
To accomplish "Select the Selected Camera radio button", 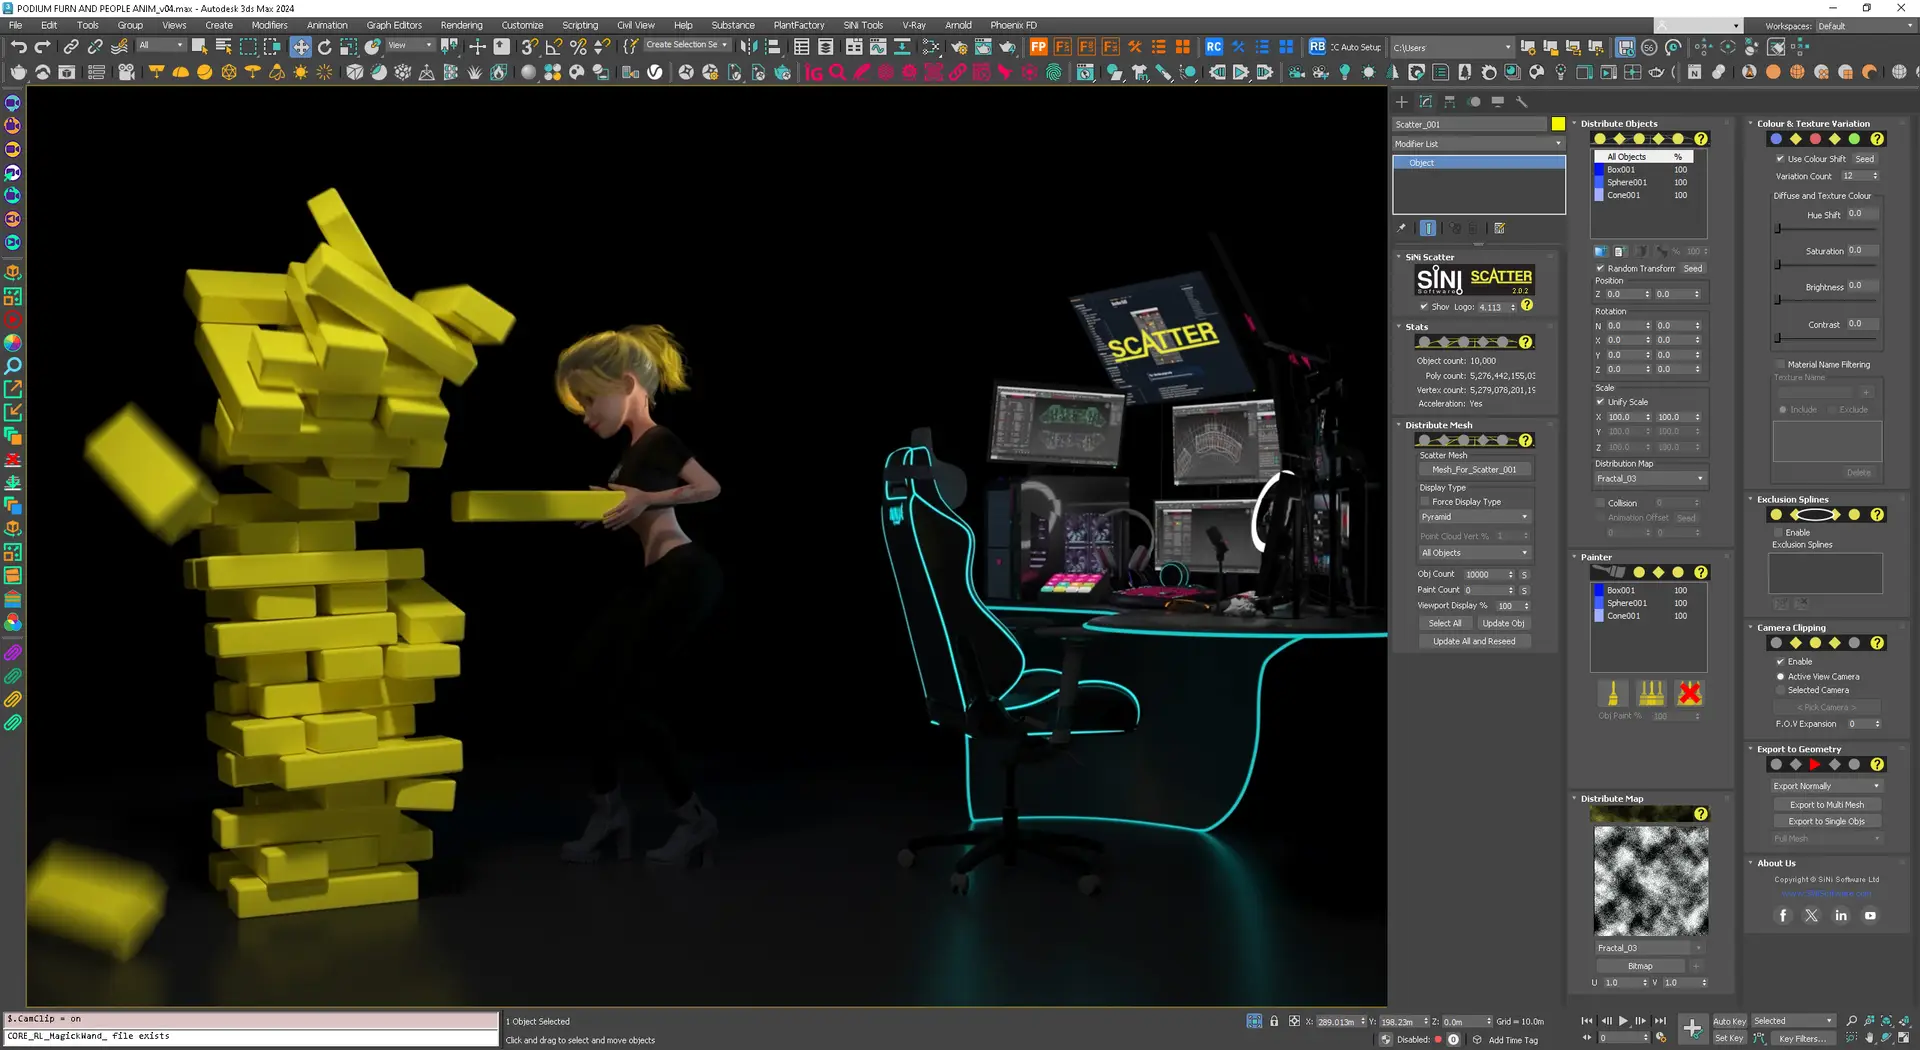I will pos(1780,690).
